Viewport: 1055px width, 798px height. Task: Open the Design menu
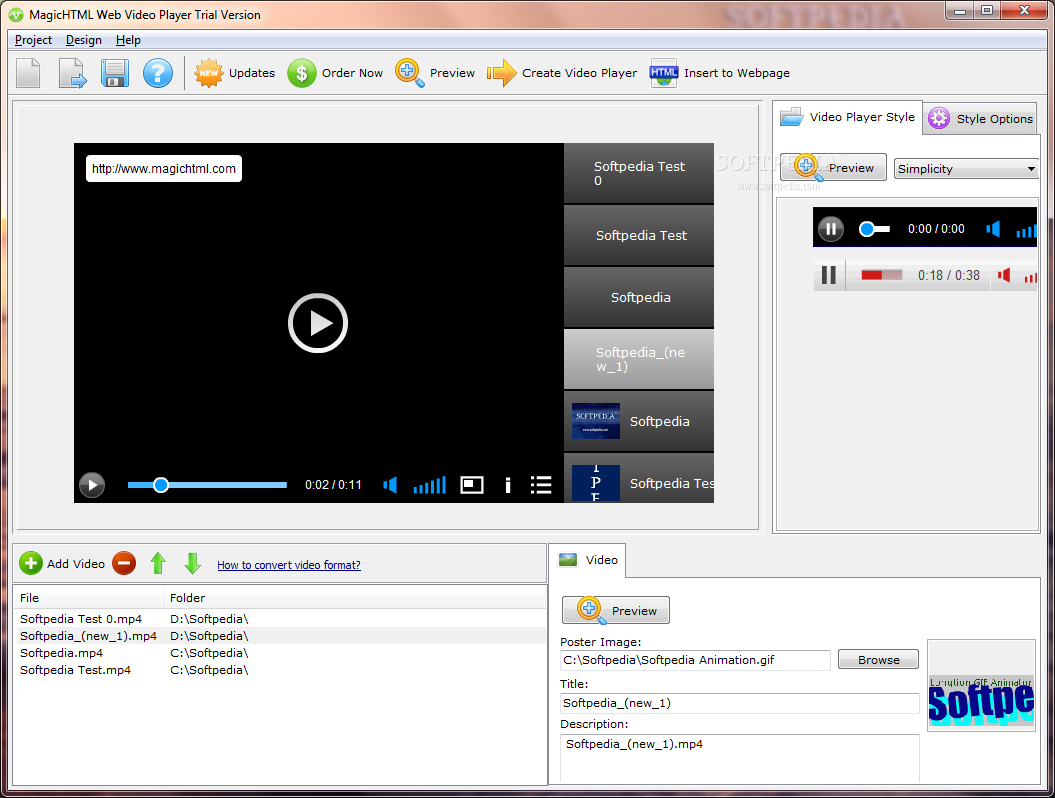(83, 40)
